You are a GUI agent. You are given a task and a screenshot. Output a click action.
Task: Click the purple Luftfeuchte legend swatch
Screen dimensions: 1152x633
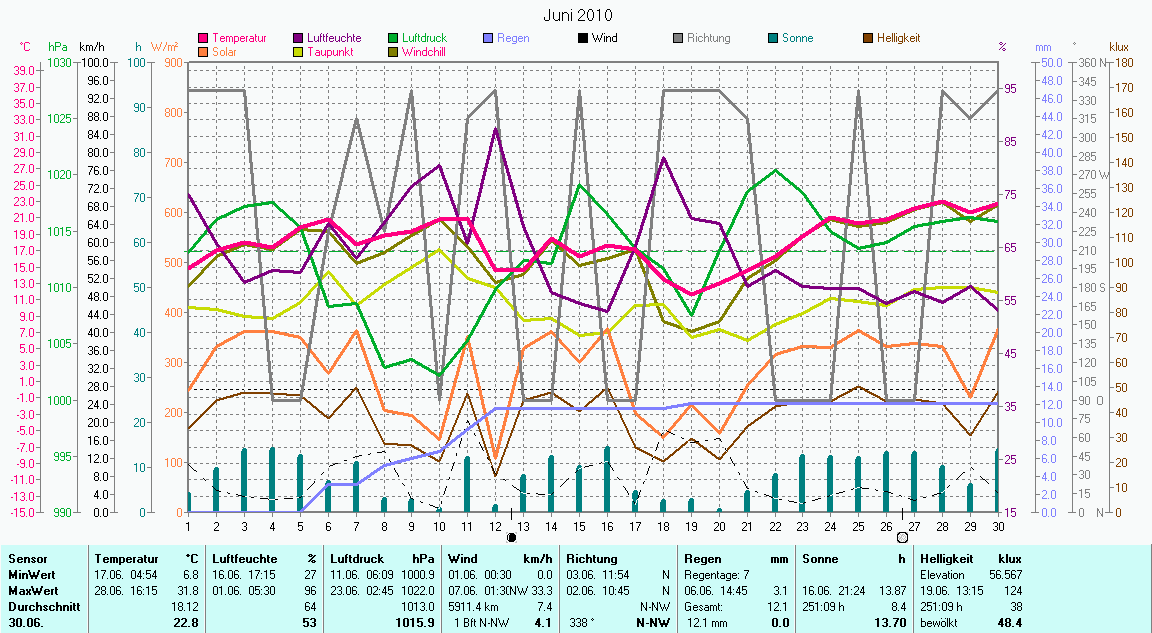pos(299,38)
